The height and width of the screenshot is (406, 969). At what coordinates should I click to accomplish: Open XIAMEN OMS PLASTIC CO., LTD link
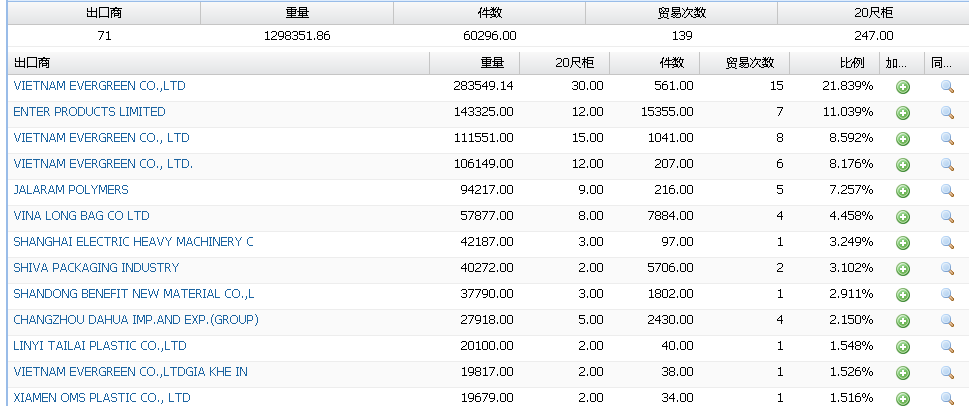pos(101,397)
